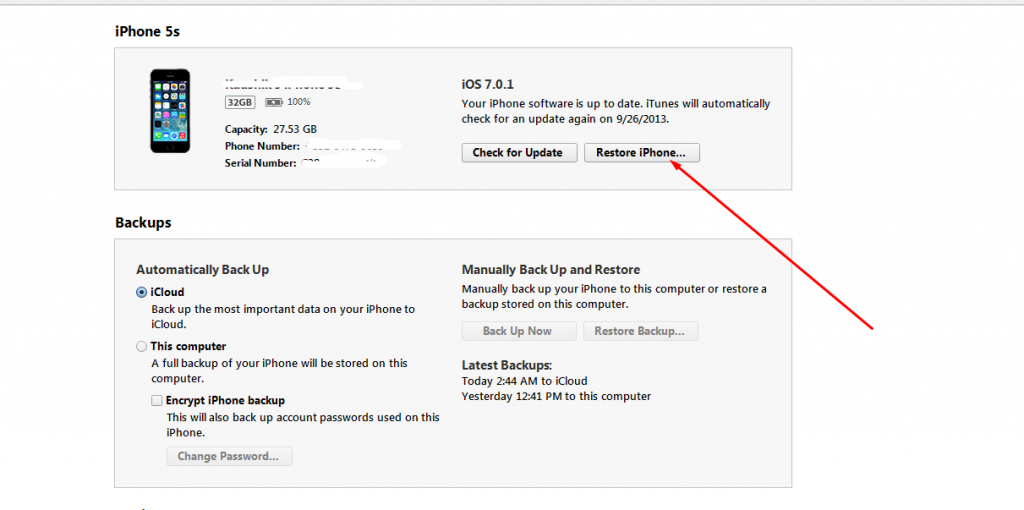Click the 32GB storage badge

[240, 102]
